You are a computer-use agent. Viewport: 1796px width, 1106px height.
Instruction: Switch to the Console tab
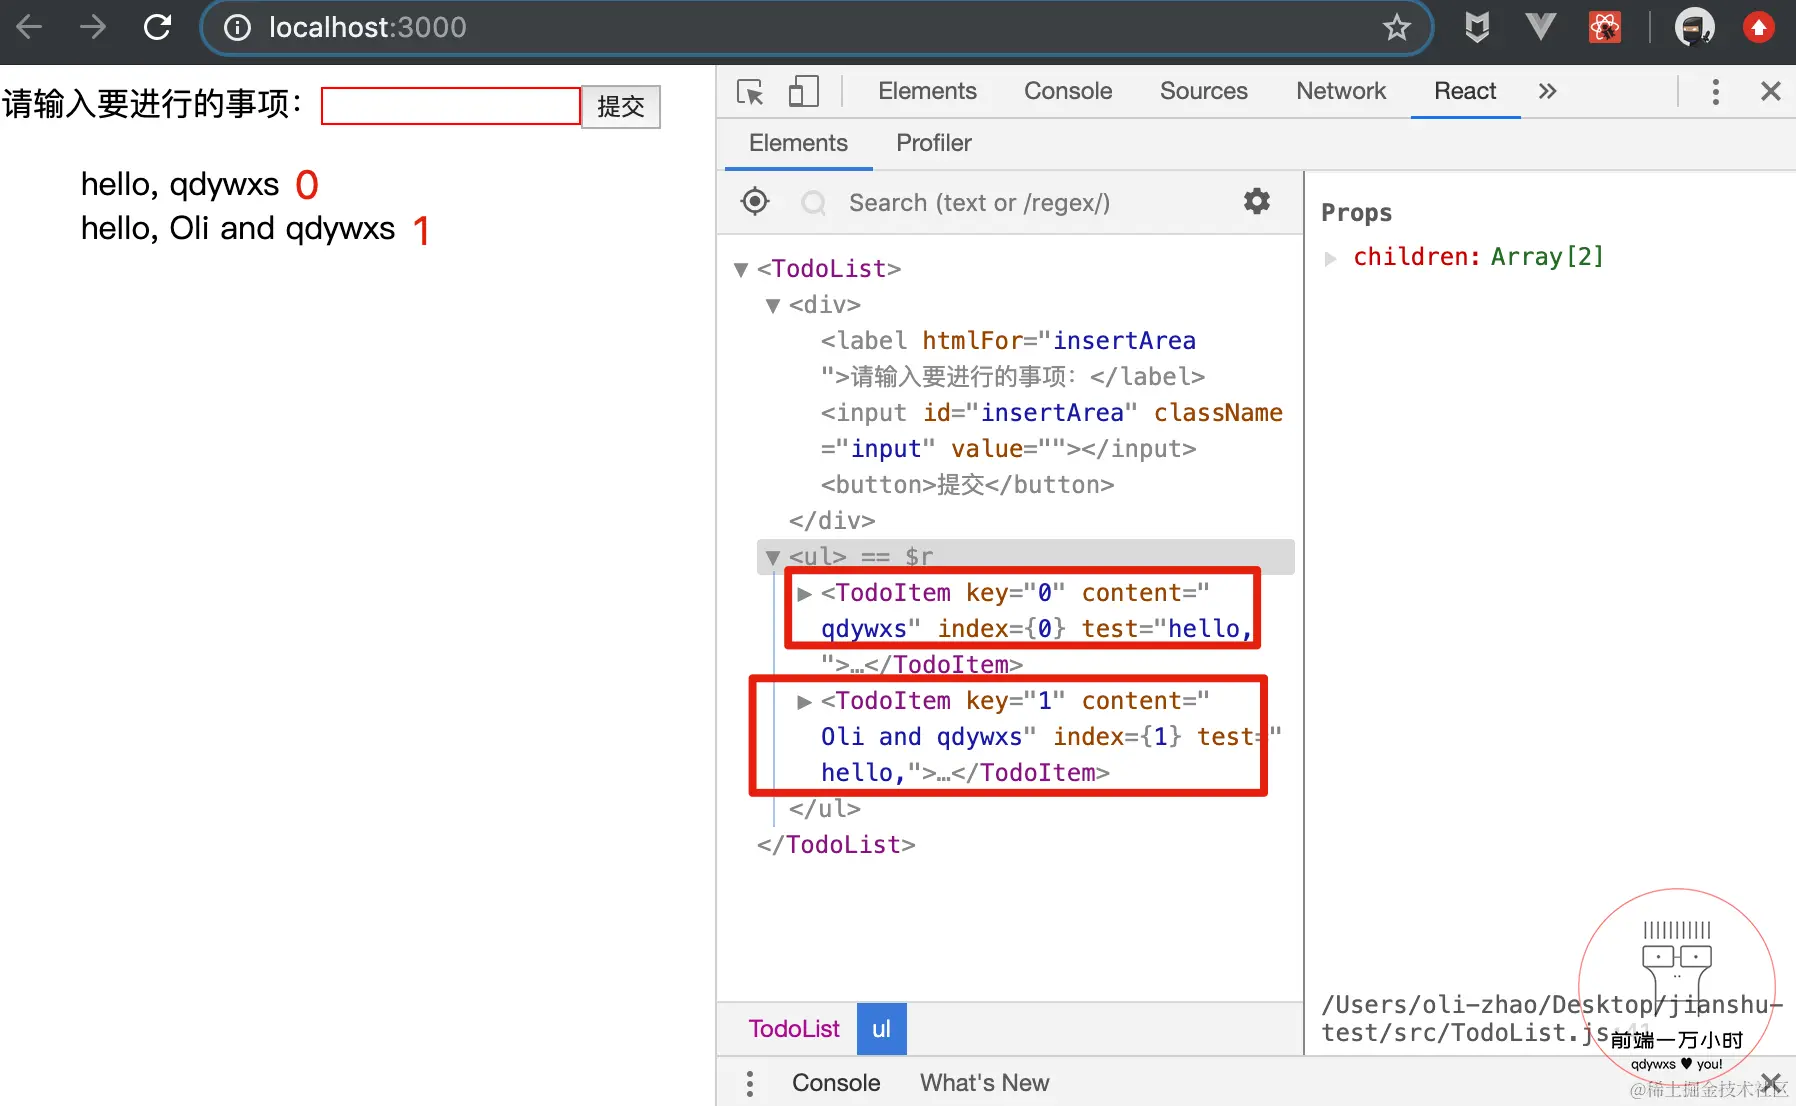[1068, 91]
